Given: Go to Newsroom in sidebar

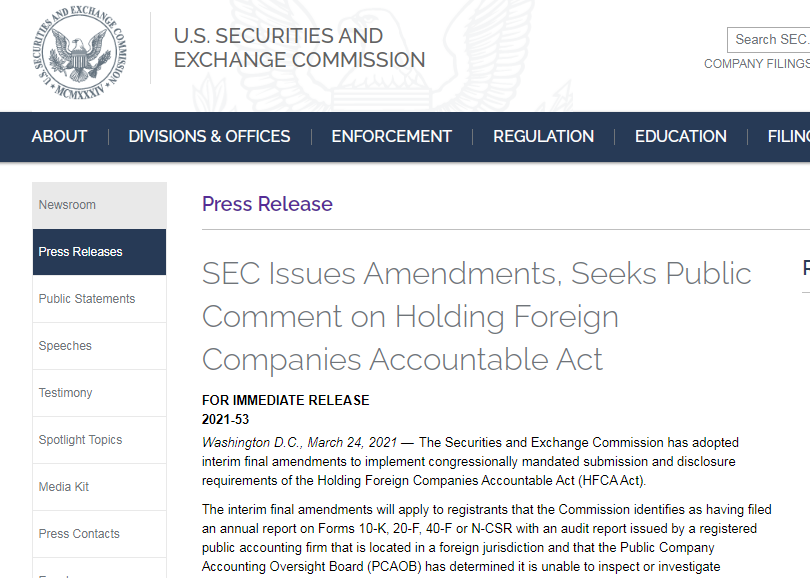Looking at the screenshot, I should tap(99, 205).
